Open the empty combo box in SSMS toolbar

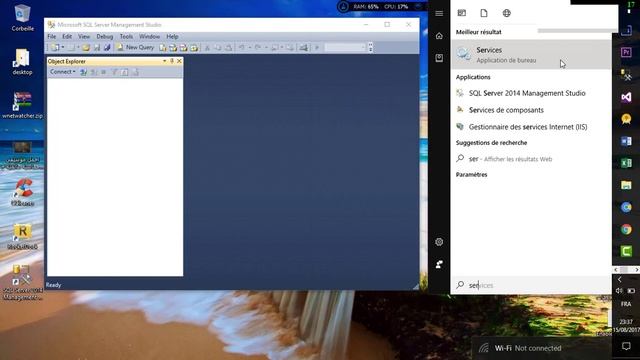(345, 48)
